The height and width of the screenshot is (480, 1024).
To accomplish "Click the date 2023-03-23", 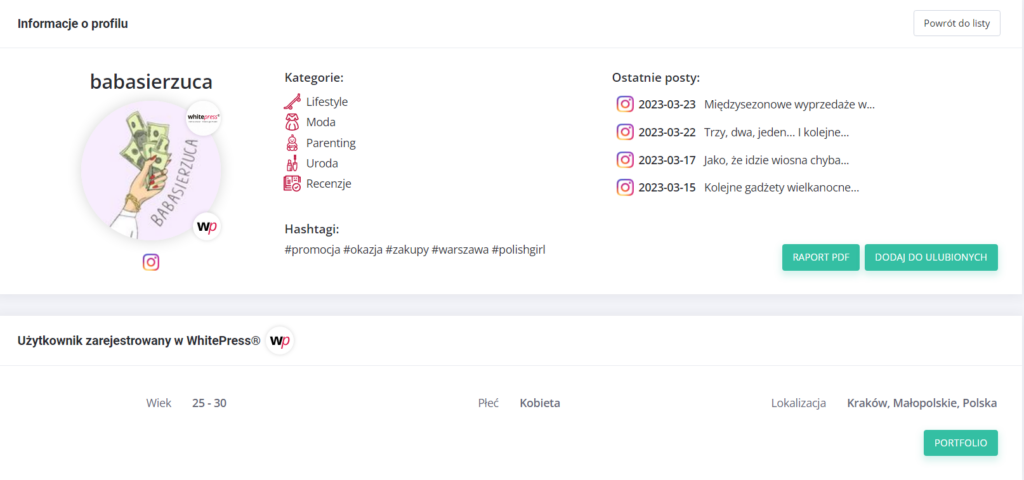I will 667,104.
